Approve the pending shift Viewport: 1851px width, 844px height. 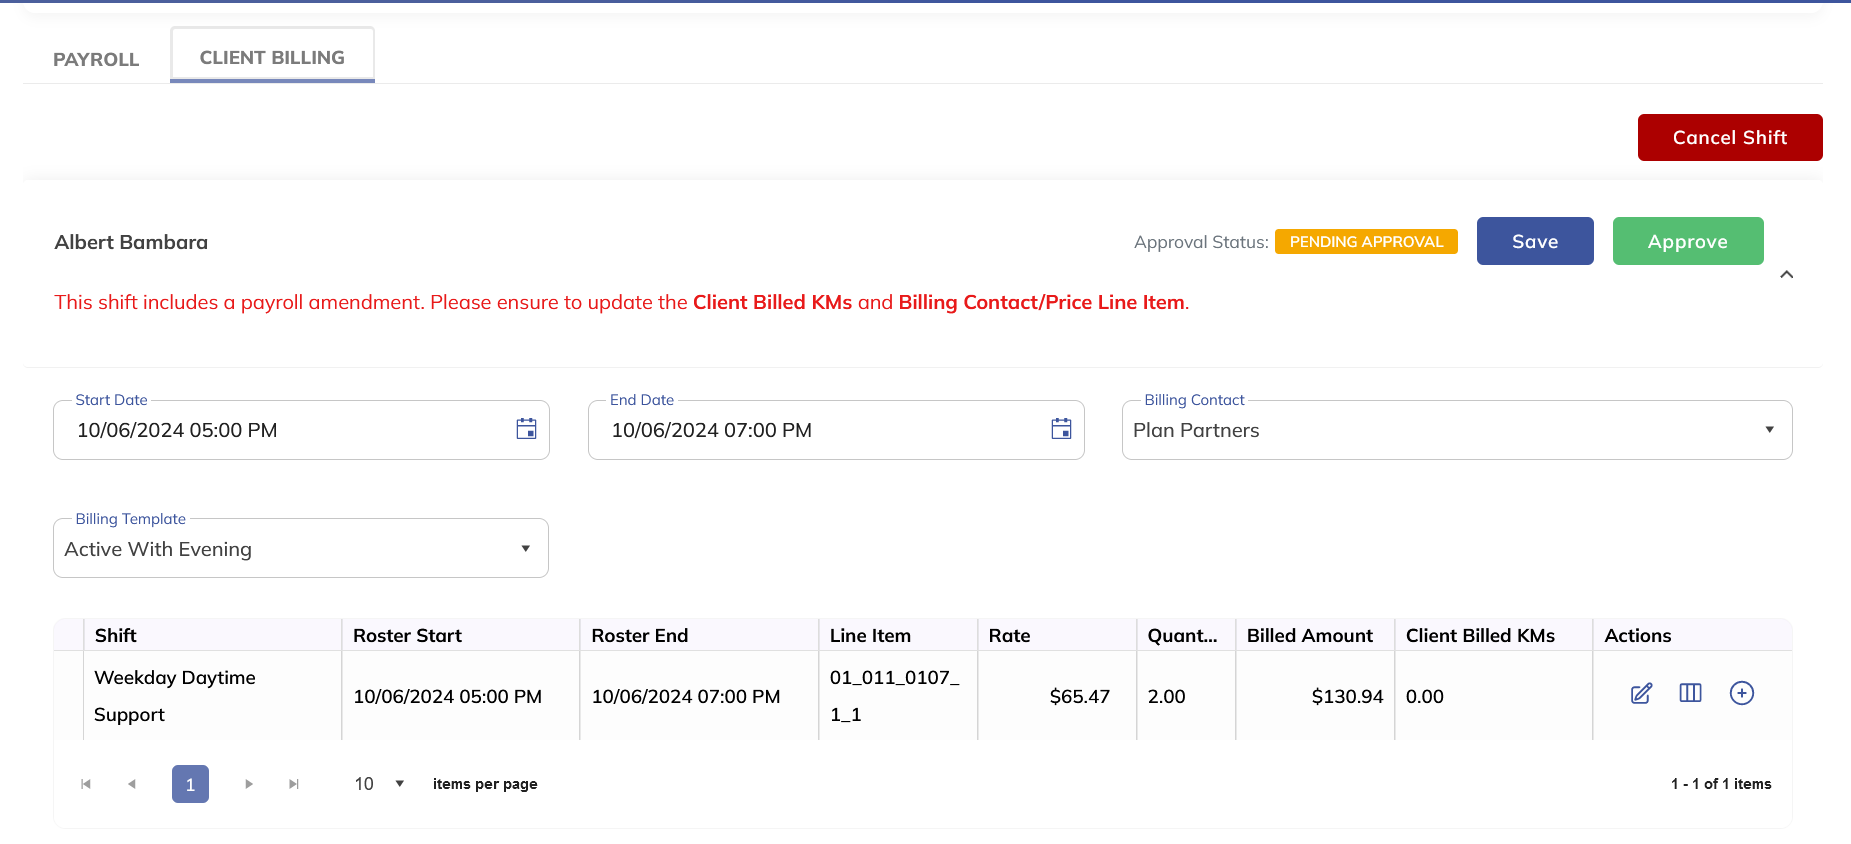(x=1687, y=241)
